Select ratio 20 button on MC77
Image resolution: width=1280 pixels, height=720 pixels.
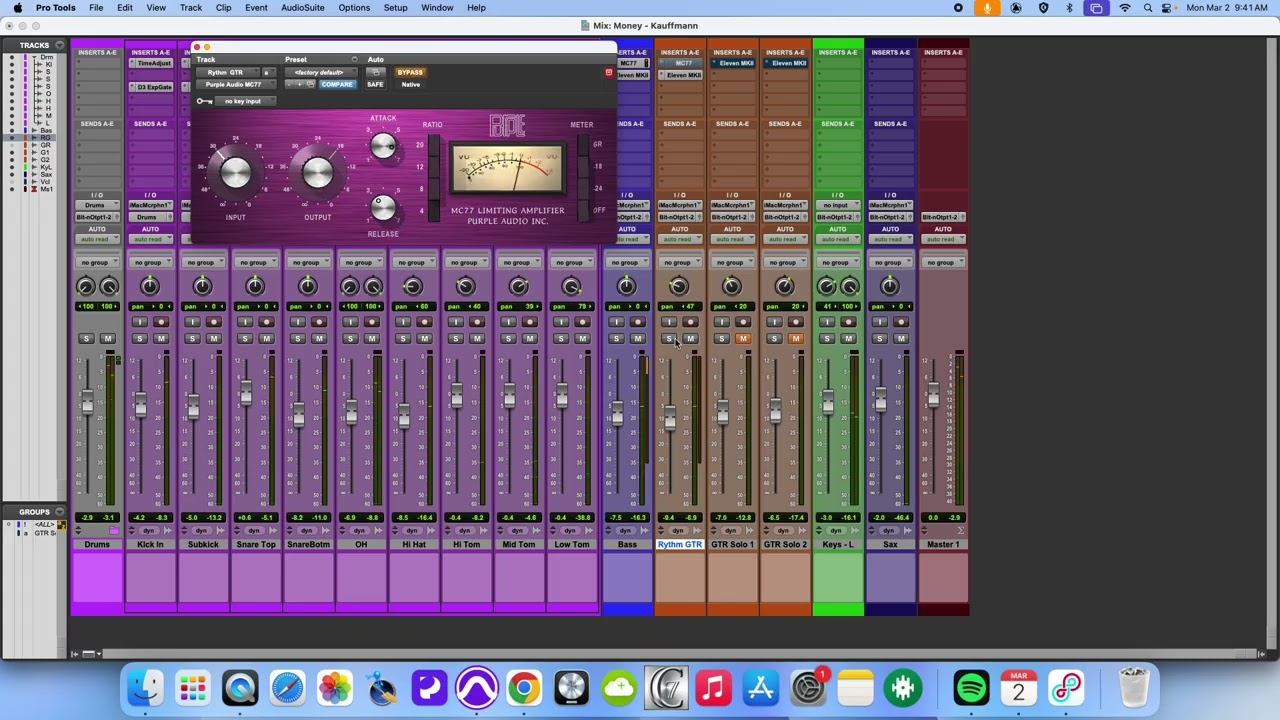(434, 145)
